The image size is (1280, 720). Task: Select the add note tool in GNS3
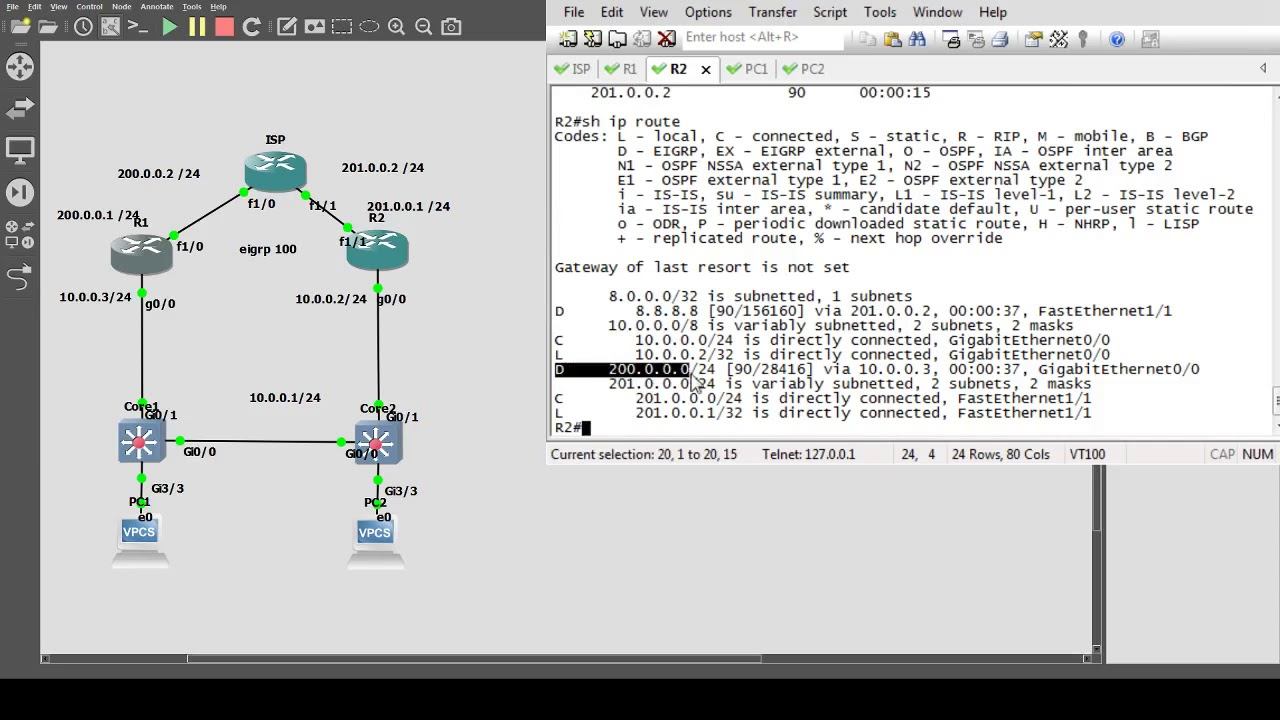(x=287, y=27)
